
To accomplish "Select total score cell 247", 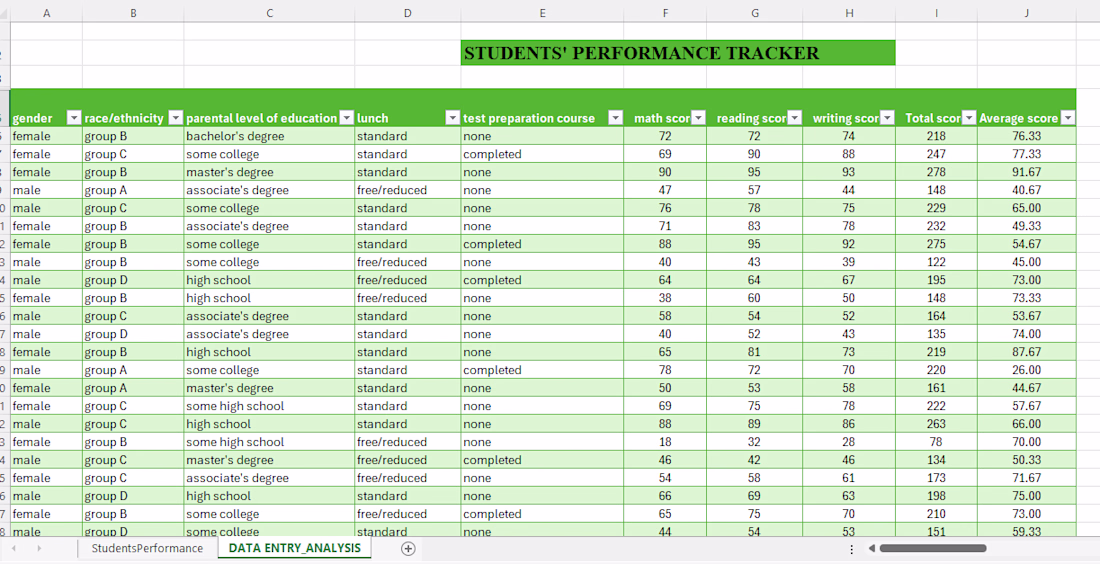I will click(x=936, y=154).
